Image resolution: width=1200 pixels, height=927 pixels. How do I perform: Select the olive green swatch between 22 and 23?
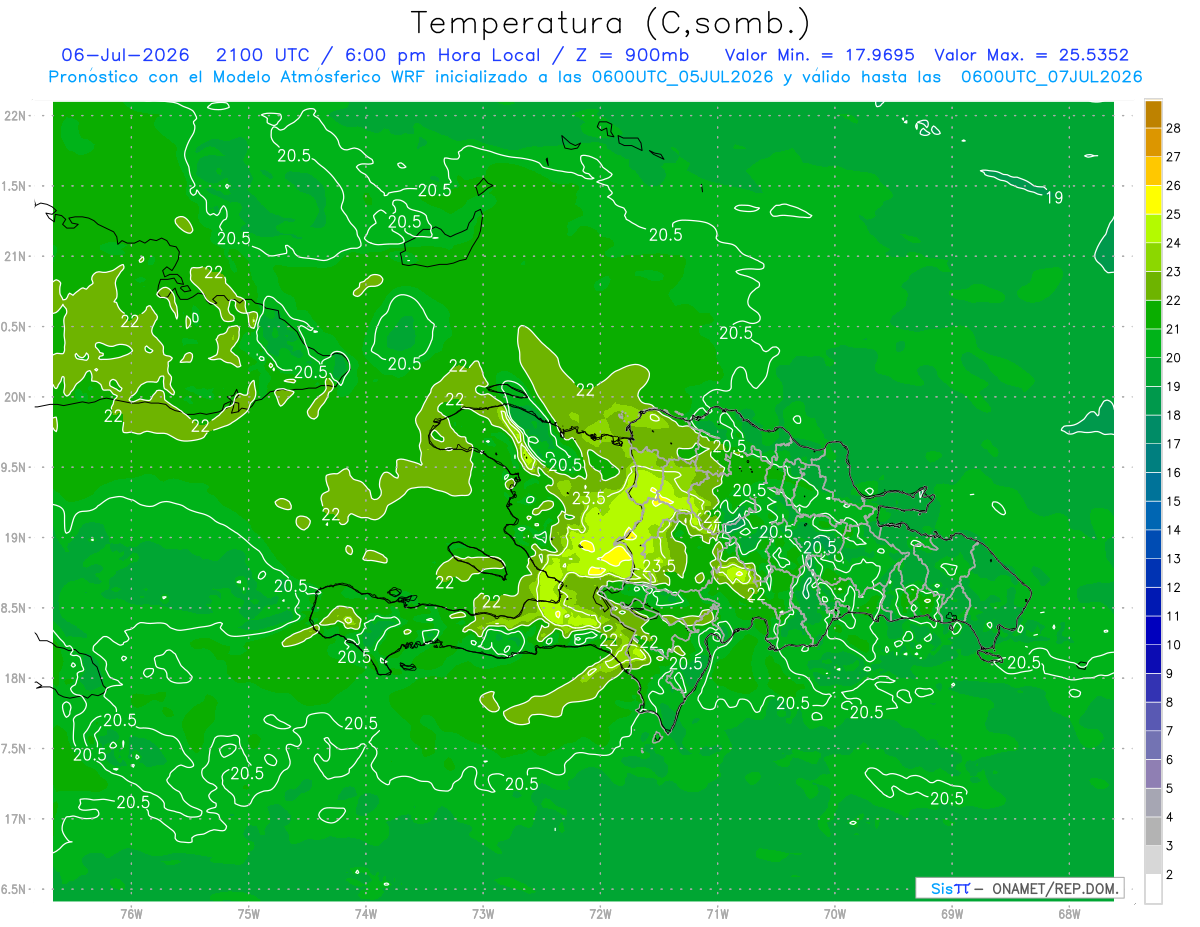1153,286
